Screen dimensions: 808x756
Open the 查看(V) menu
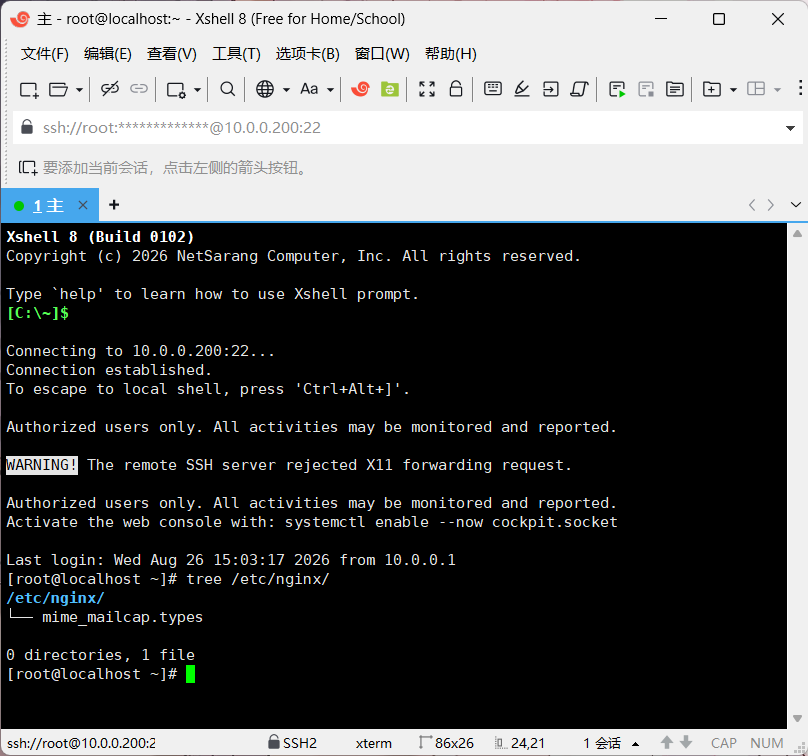(172, 54)
